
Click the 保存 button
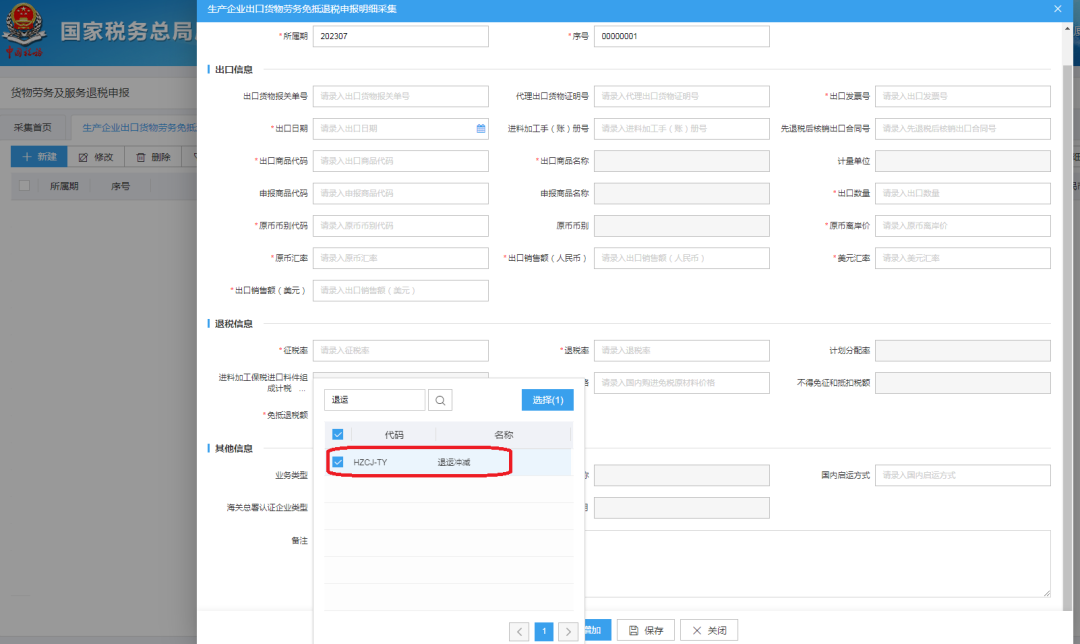click(646, 630)
